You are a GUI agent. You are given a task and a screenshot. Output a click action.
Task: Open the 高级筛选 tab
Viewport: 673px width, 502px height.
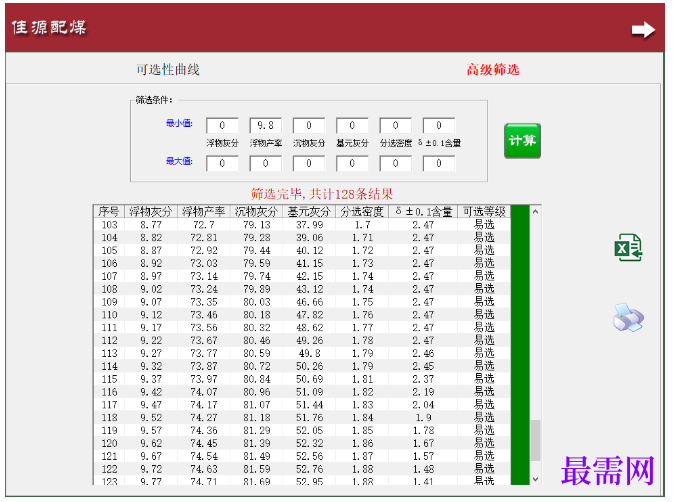(493, 70)
